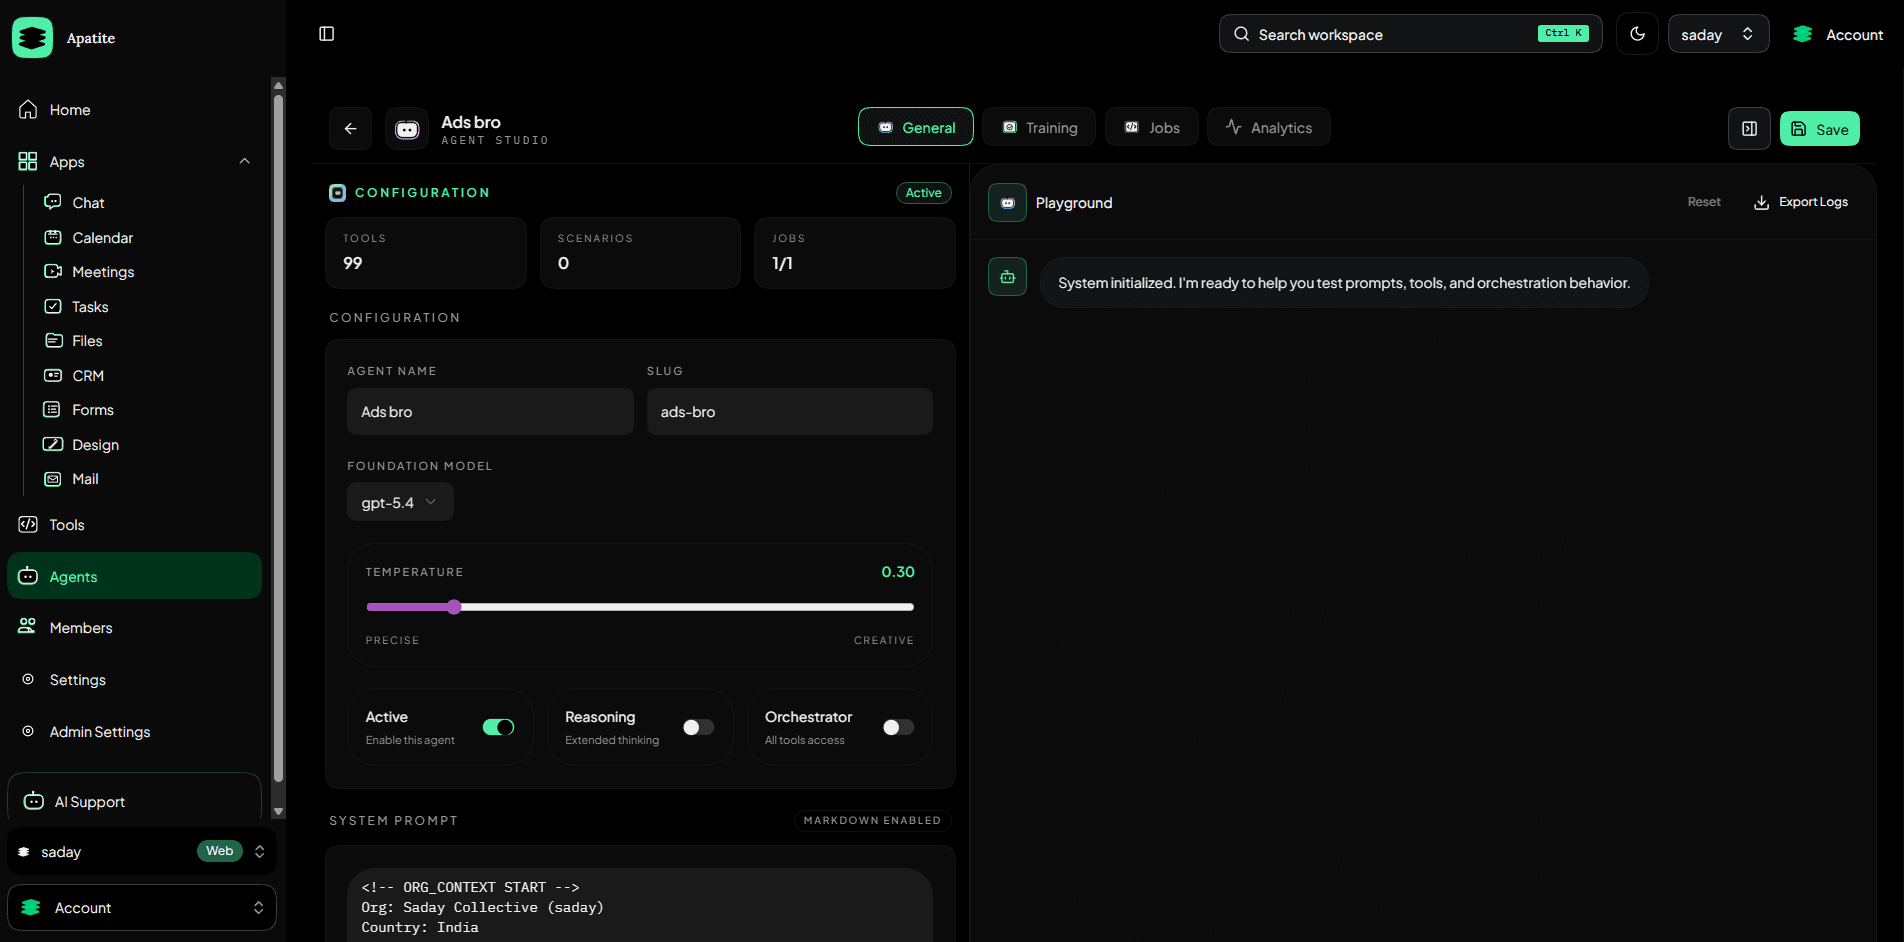Switch to the General tab
The image size is (1904, 942).
tap(916, 127)
